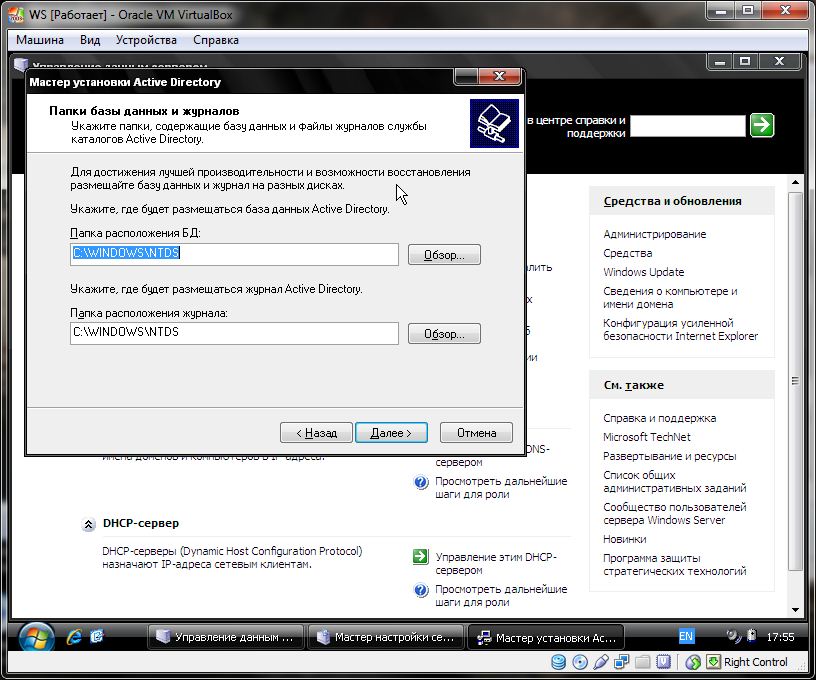Click the VirtualBox title bar application icon
The image size is (816, 680).
(x=16, y=15)
